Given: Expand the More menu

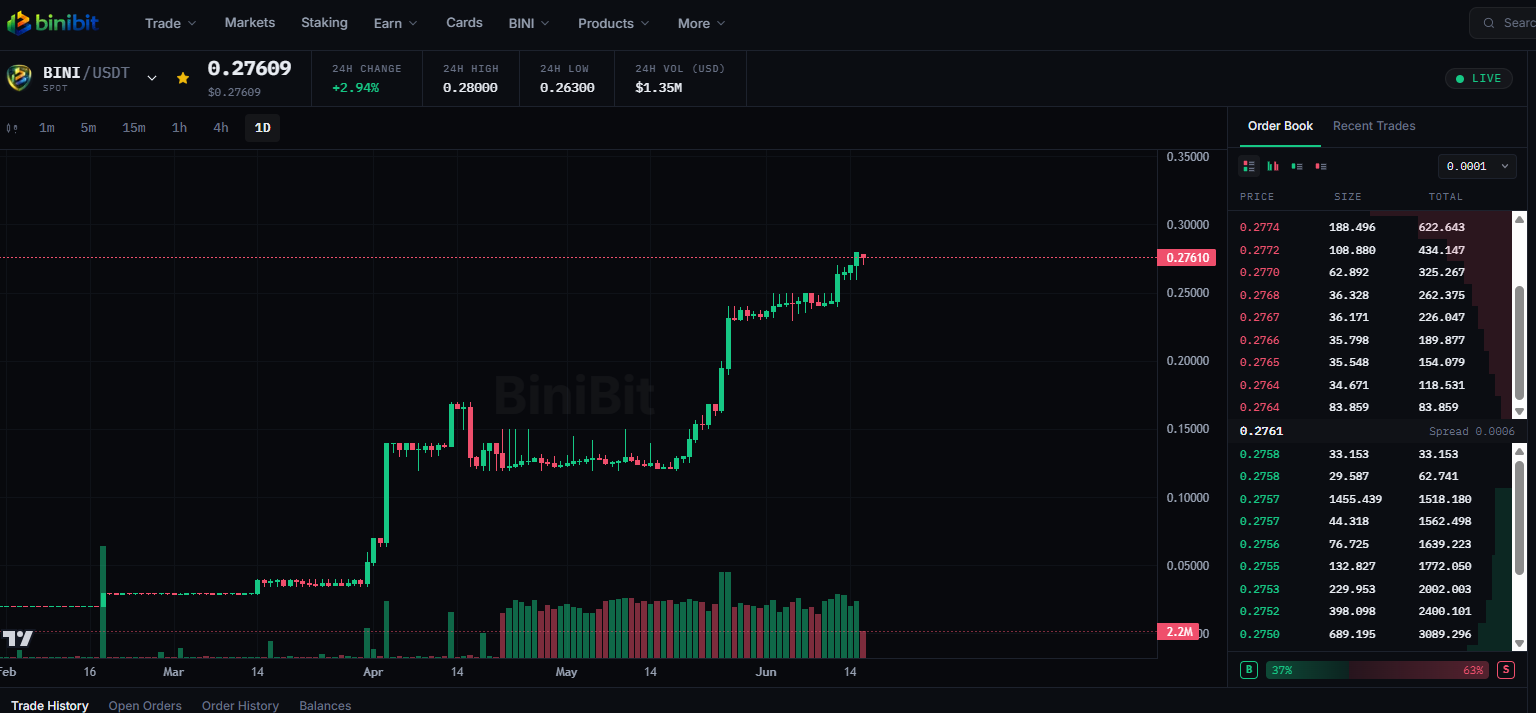Looking at the screenshot, I should pyautogui.click(x=701, y=23).
